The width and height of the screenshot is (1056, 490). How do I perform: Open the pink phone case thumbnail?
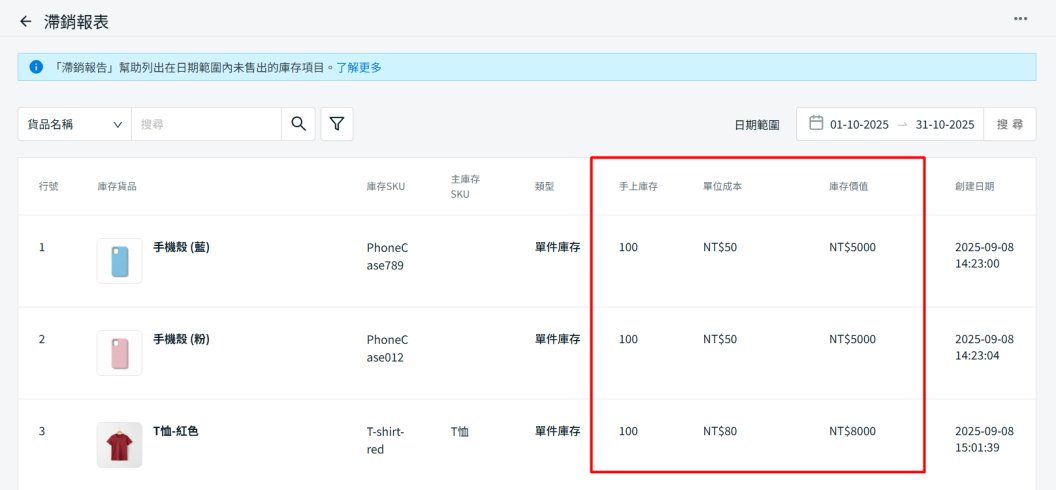(119, 353)
